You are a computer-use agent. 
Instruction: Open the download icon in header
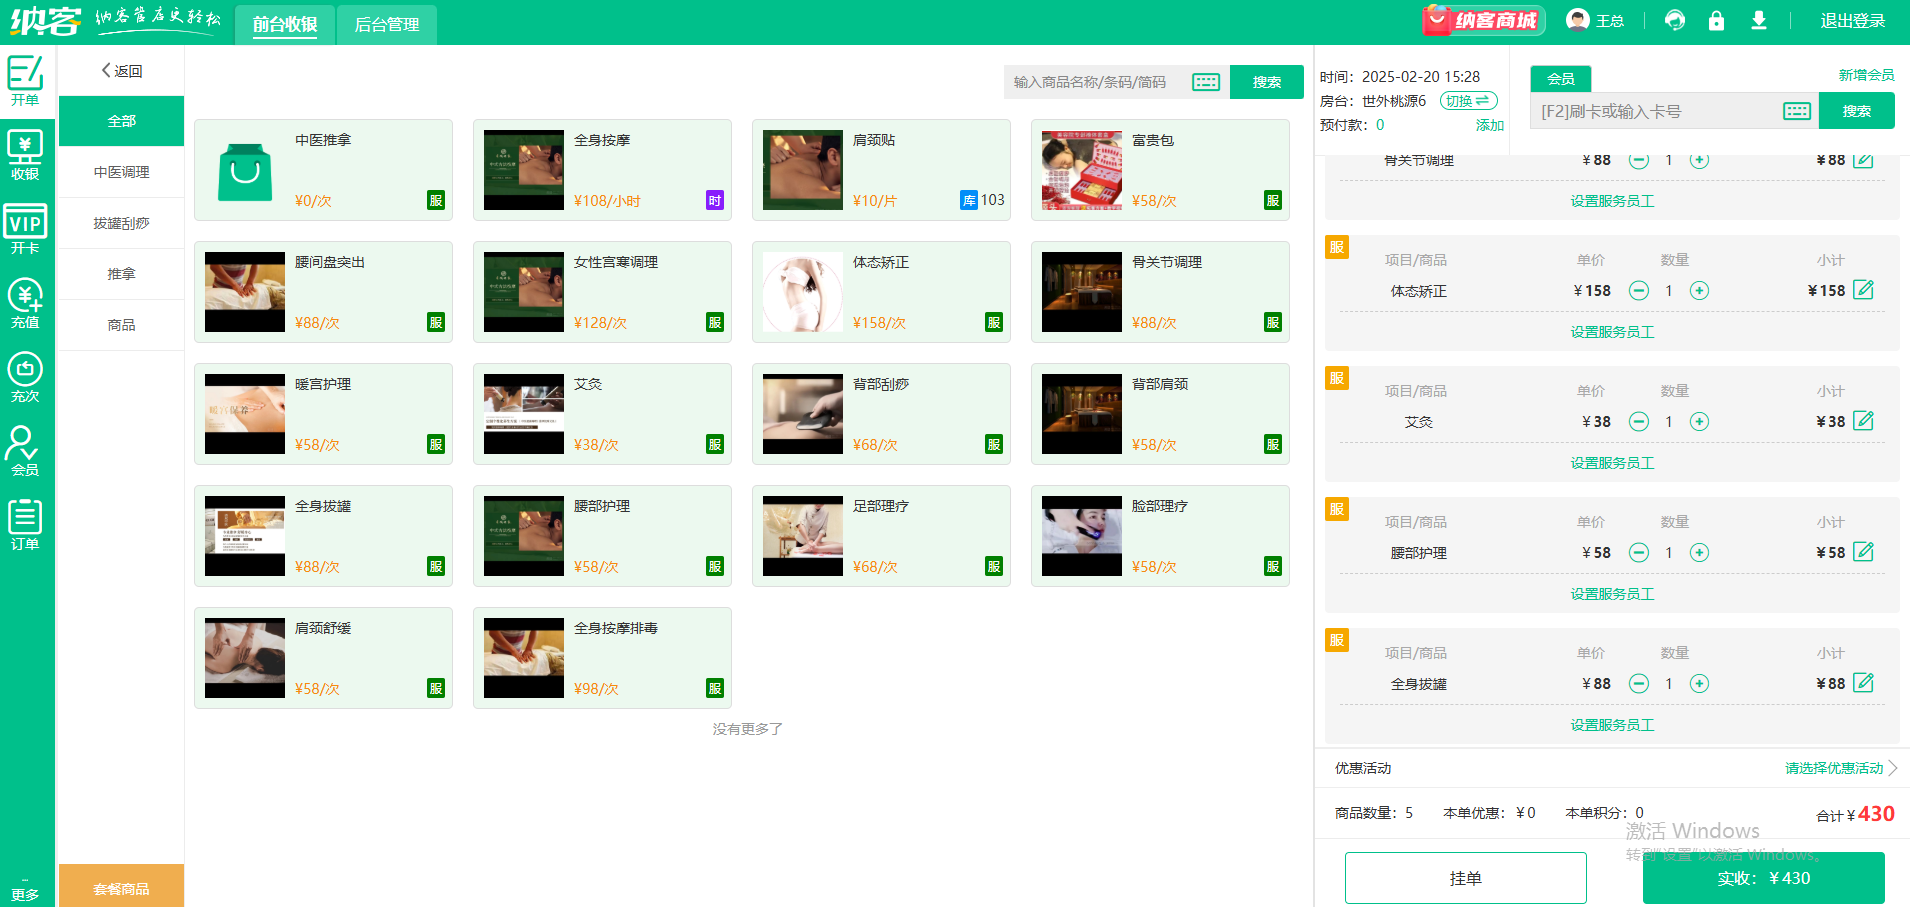1759,20
